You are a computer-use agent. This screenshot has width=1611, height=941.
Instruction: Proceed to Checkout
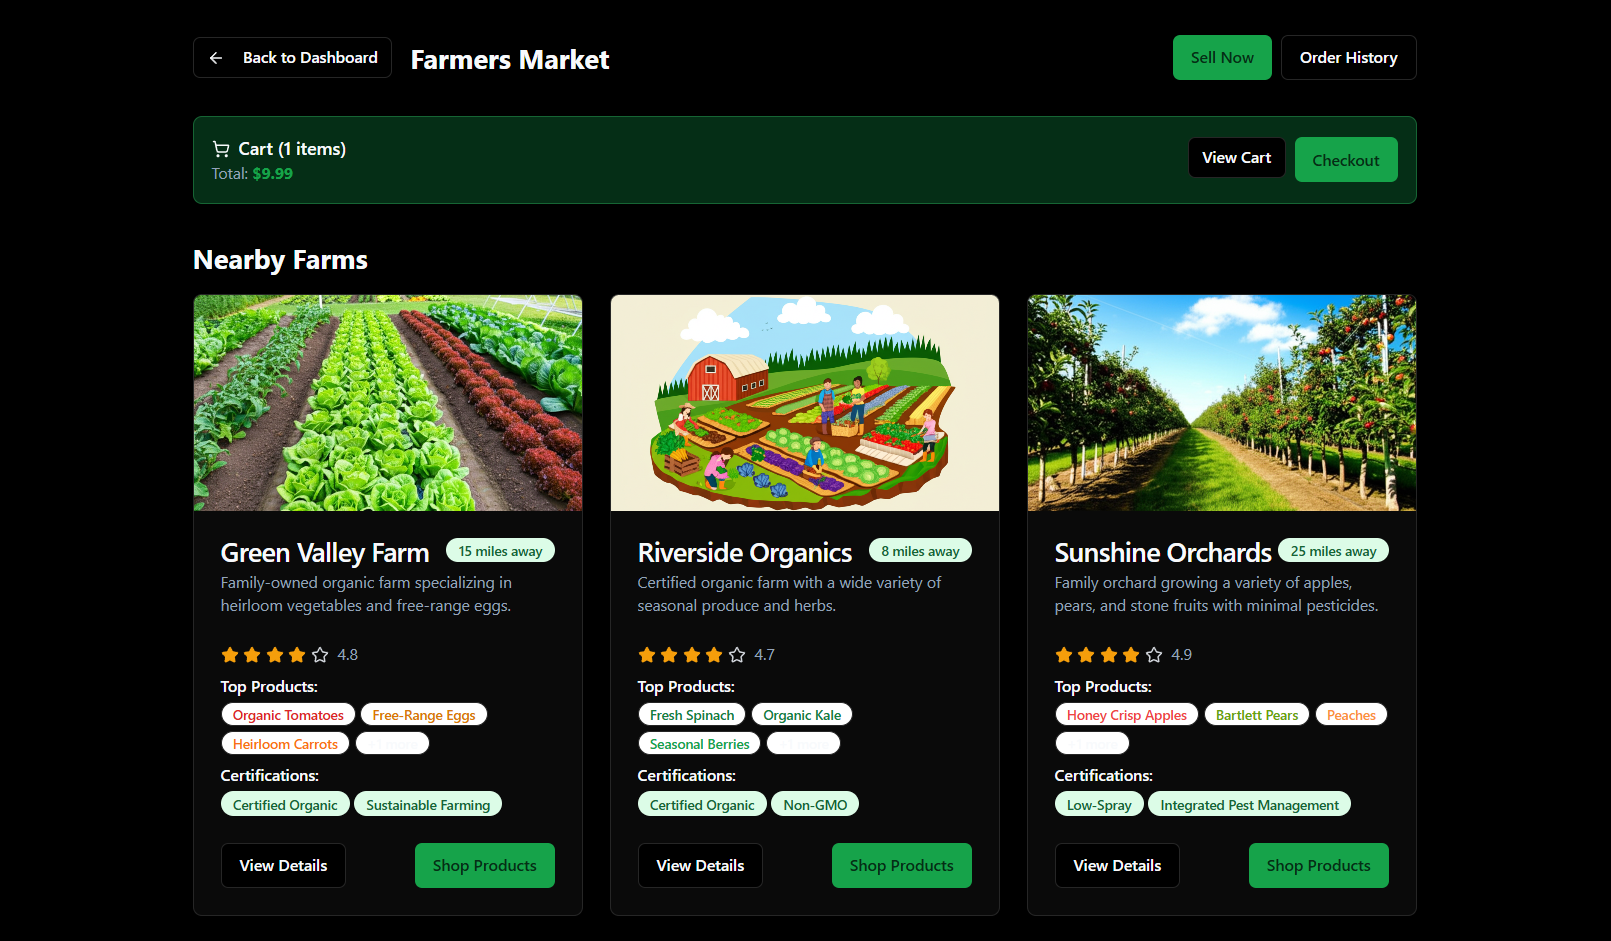[1346, 160]
